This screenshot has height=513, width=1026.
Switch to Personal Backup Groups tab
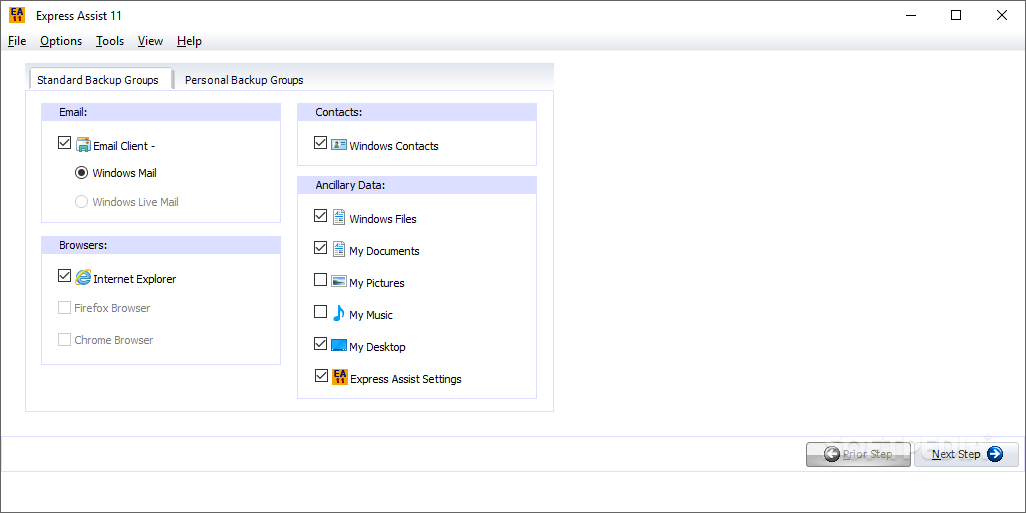pyautogui.click(x=244, y=80)
